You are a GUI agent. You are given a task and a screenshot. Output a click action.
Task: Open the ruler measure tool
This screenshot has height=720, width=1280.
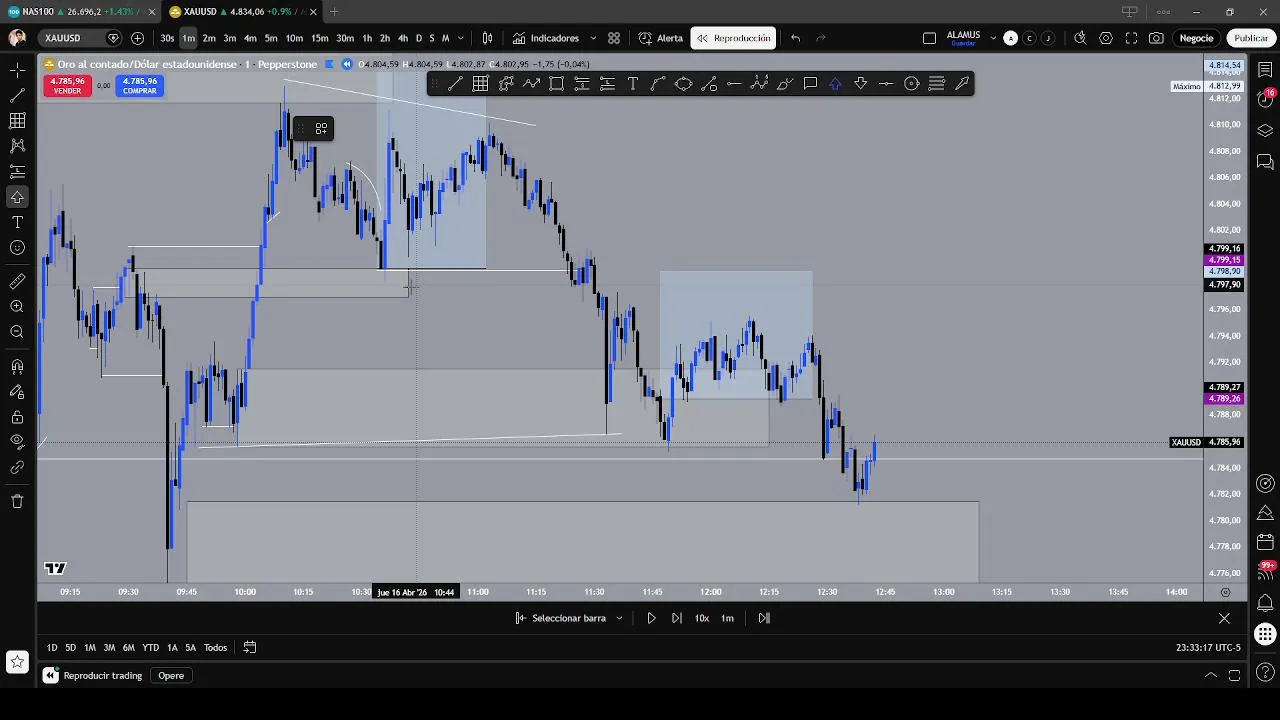pyautogui.click(x=17, y=282)
